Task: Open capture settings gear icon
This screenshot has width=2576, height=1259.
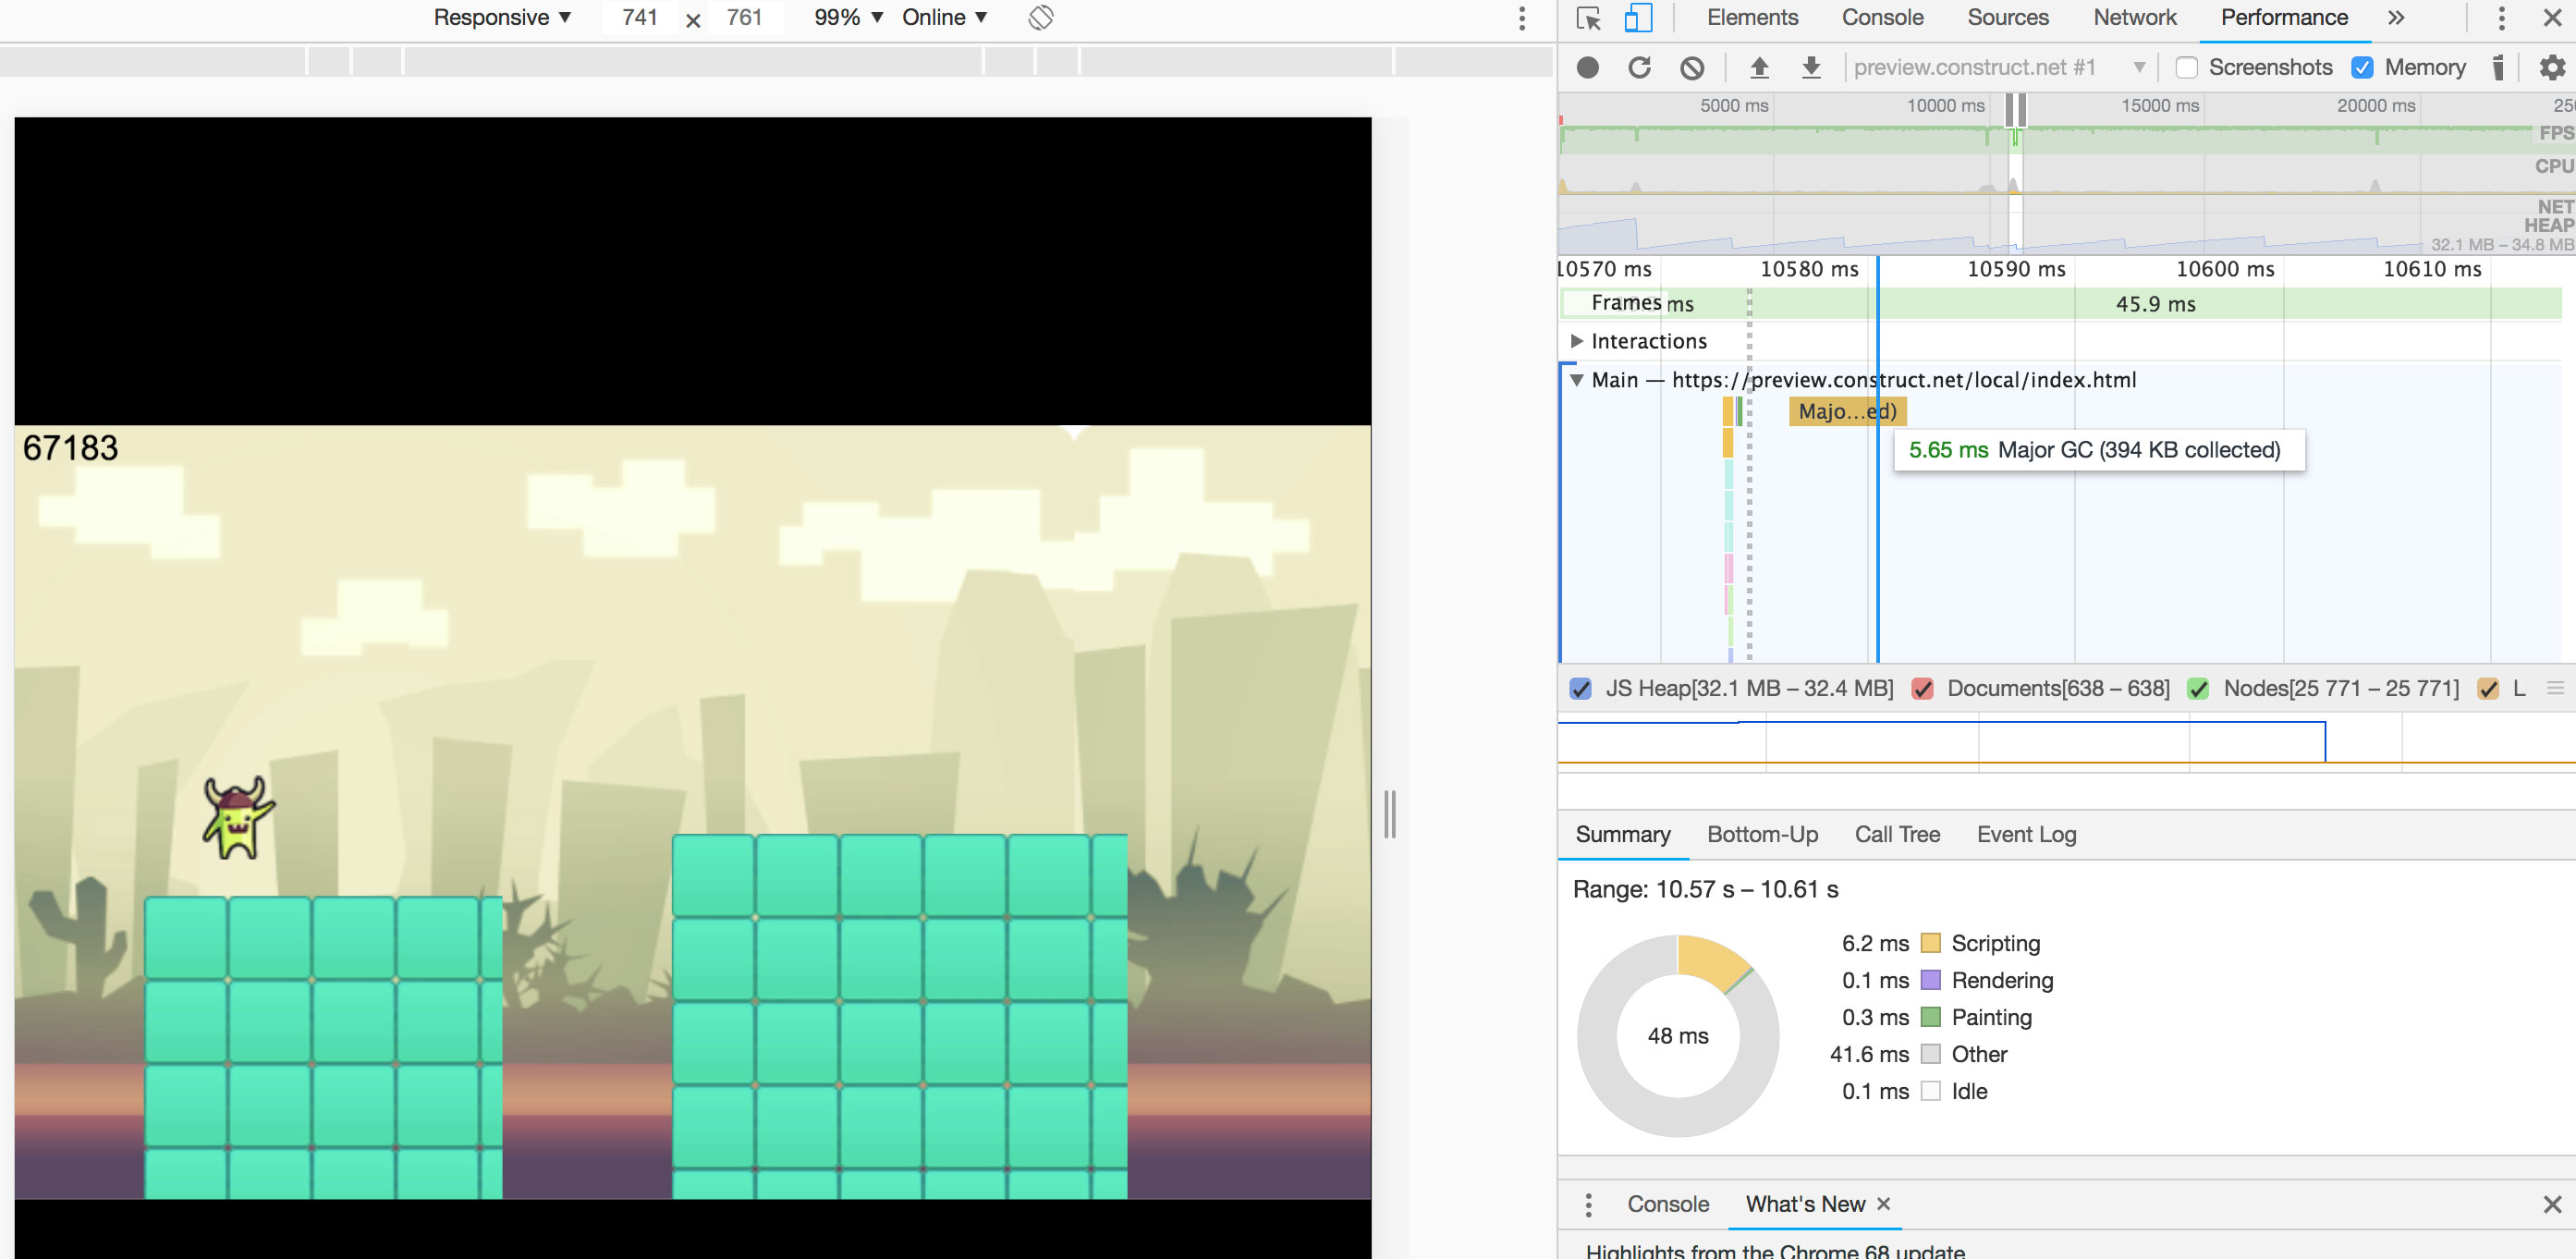Action: (x=2552, y=67)
